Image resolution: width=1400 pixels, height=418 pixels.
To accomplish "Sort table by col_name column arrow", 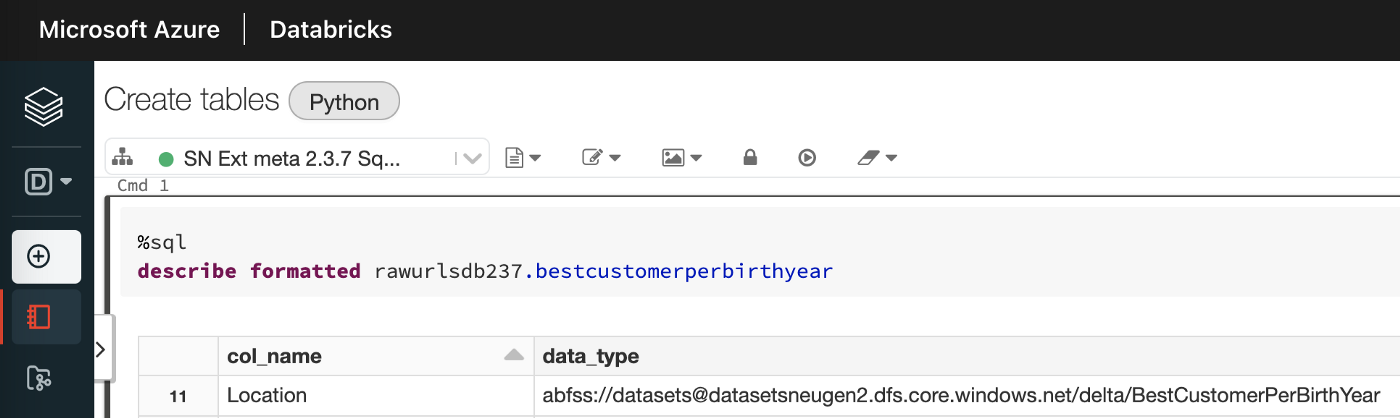I will [513, 355].
